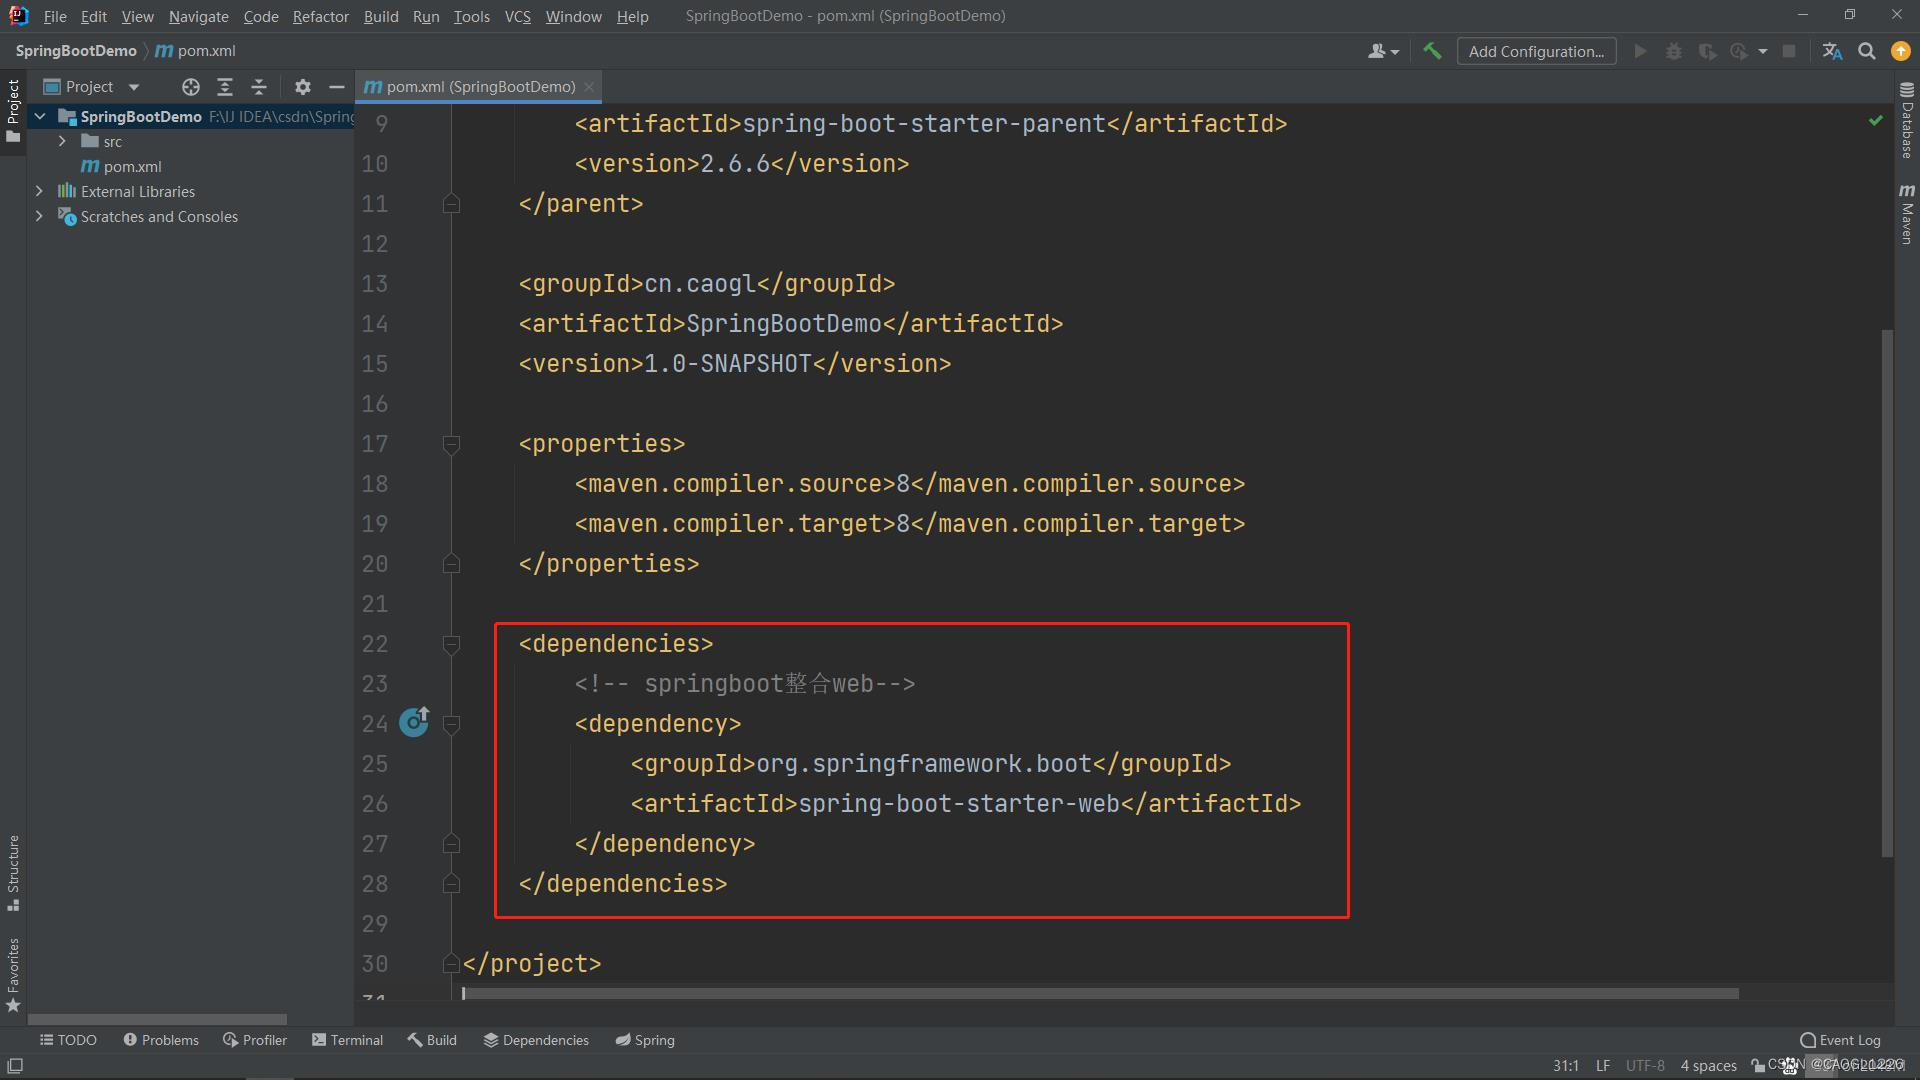Click Select Opened File target icon
The image size is (1920, 1080).
[x=190, y=87]
